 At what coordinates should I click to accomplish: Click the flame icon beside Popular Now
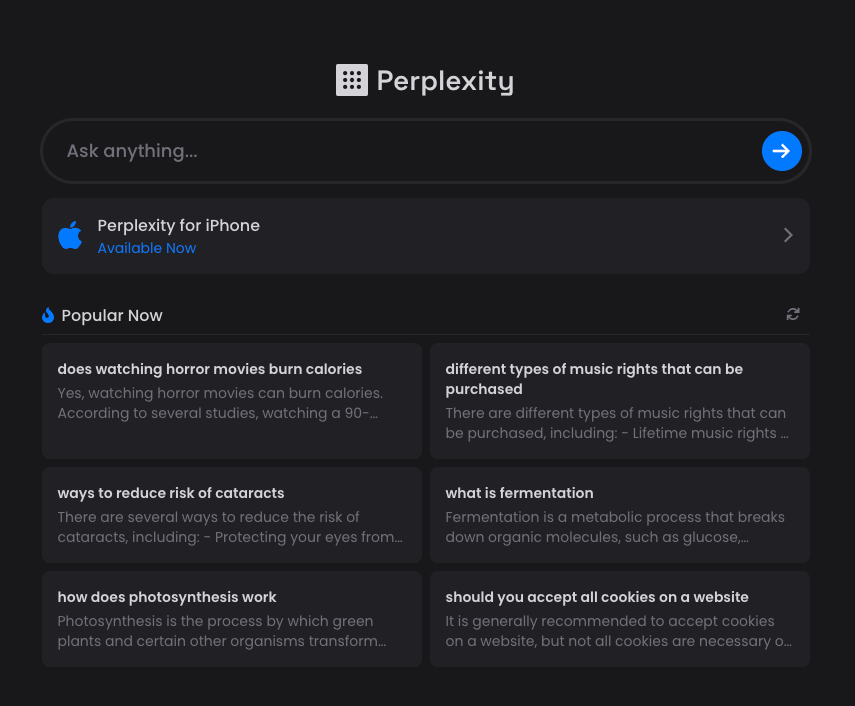coord(48,315)
